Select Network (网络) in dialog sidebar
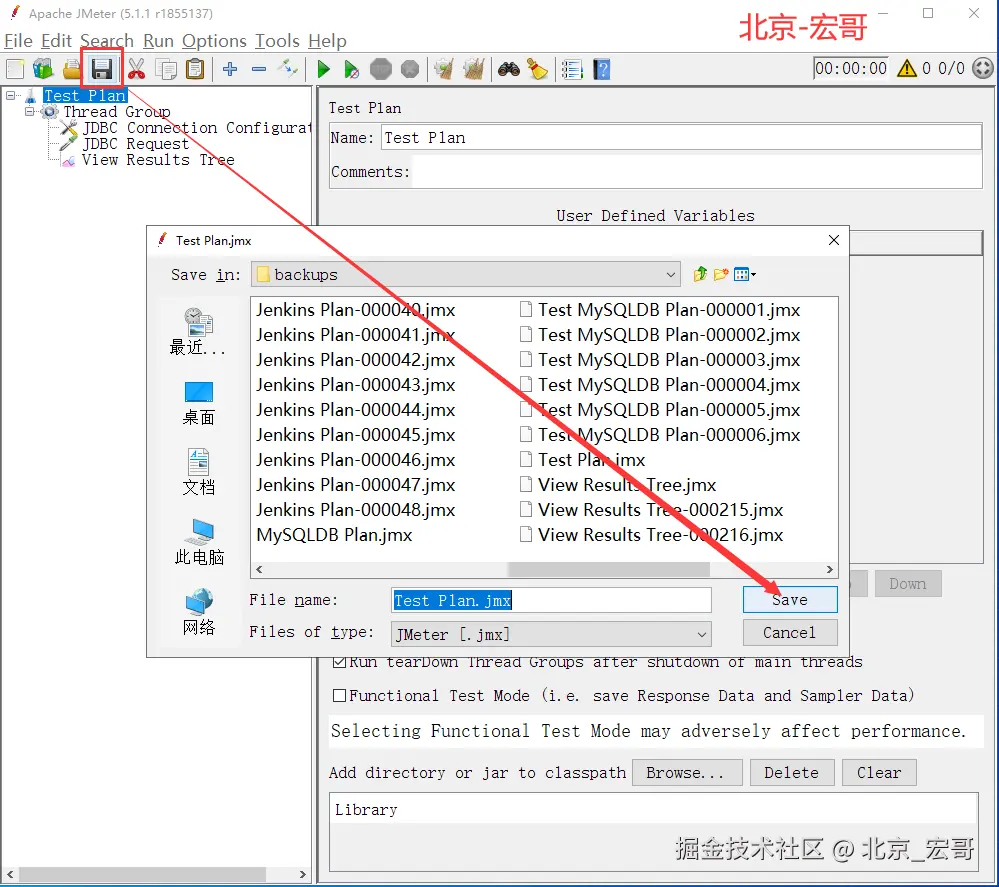The width and height of the screenshot is (999, 887). pyautogui.click(x=199, y=612)
